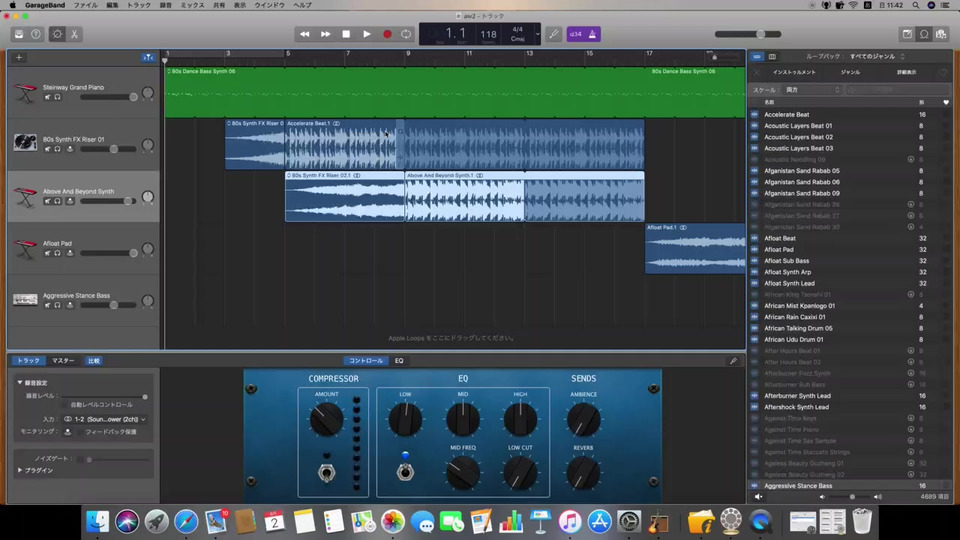Solo the Steinway Grand Piano track headphones
The height and width of the screenshot is (540, 960).
(x=58, y=97)
